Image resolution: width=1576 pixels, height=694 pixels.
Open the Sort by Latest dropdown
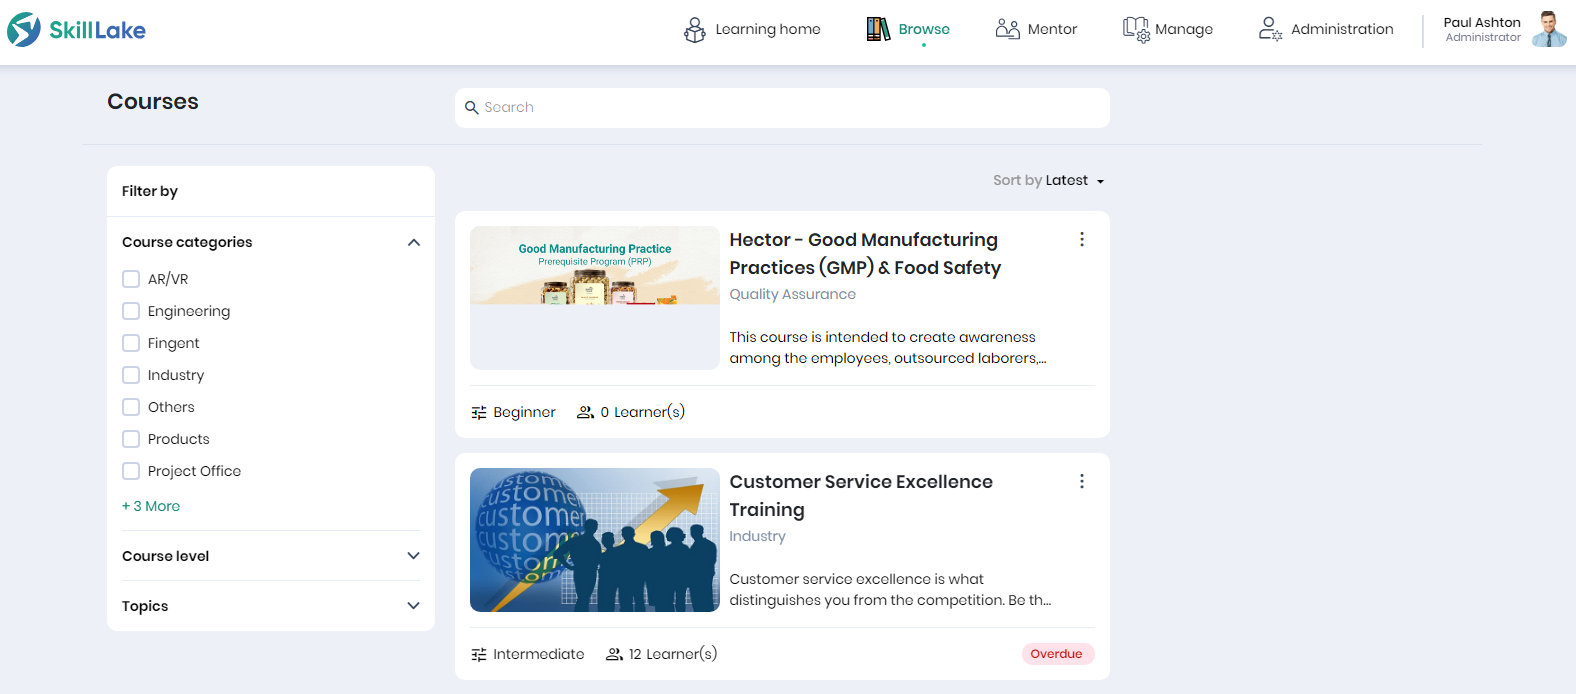1048,180
